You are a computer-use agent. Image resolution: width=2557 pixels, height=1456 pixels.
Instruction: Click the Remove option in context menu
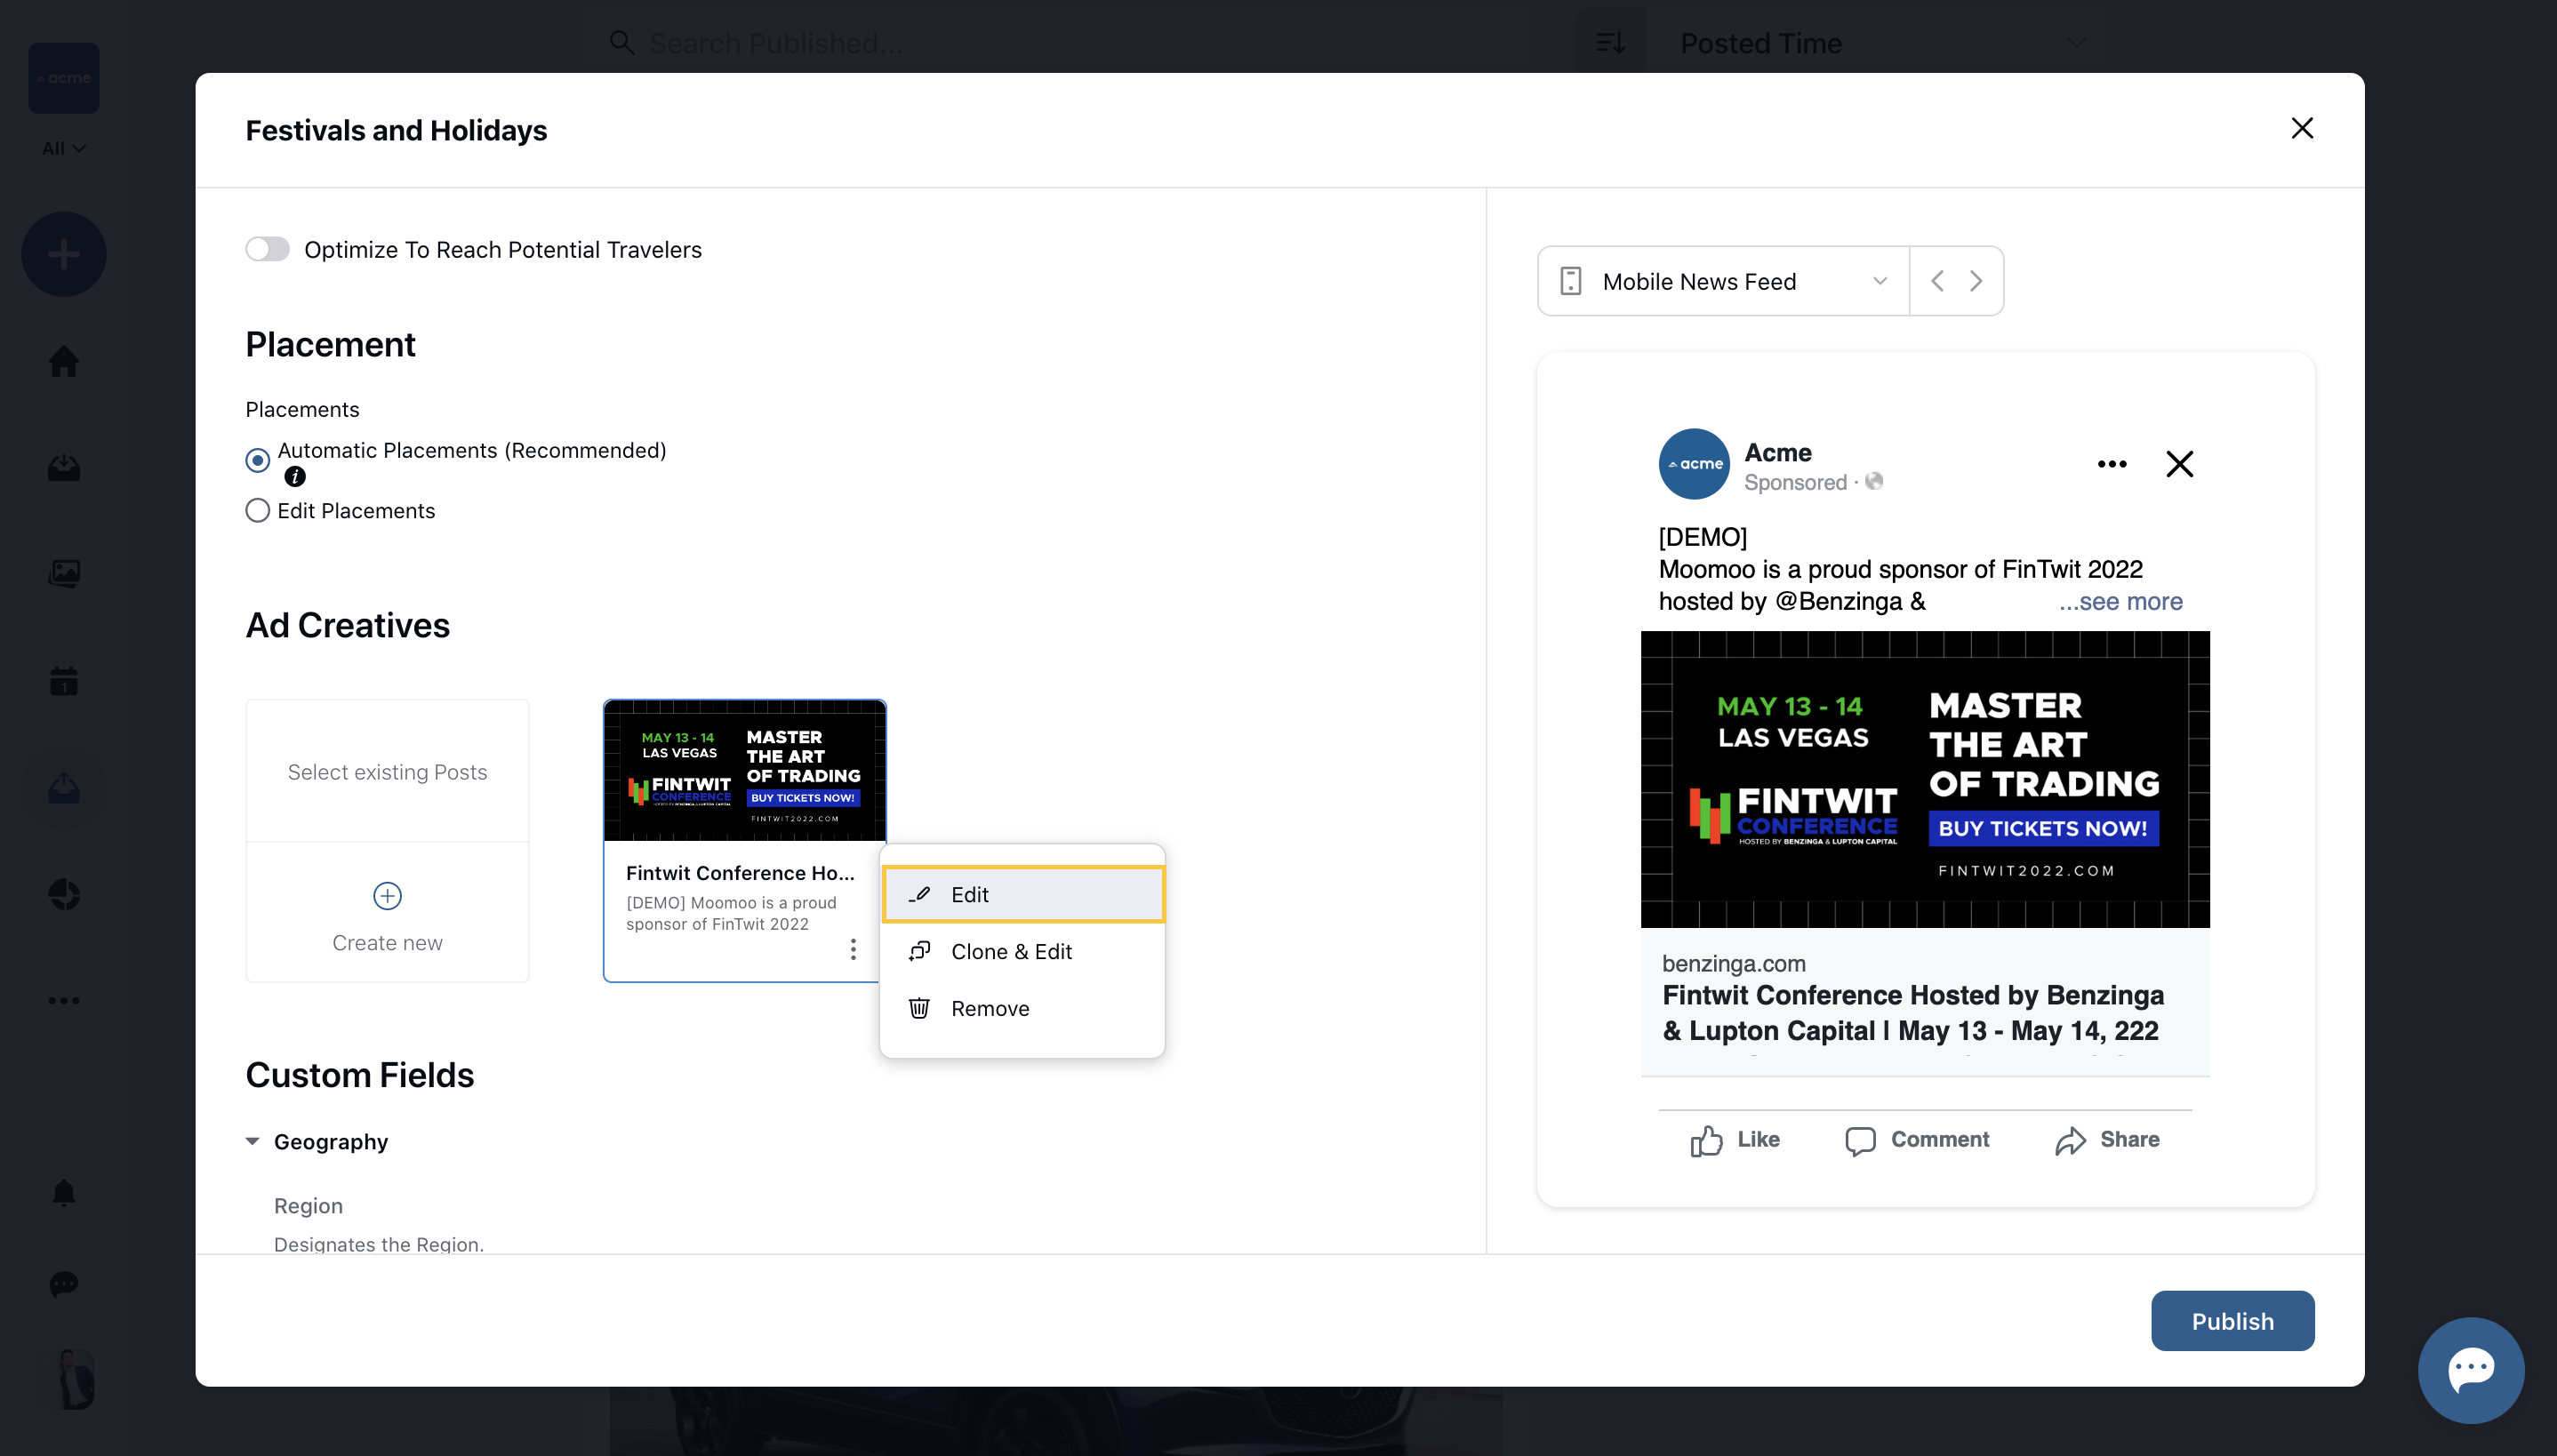click(990, 1006)
